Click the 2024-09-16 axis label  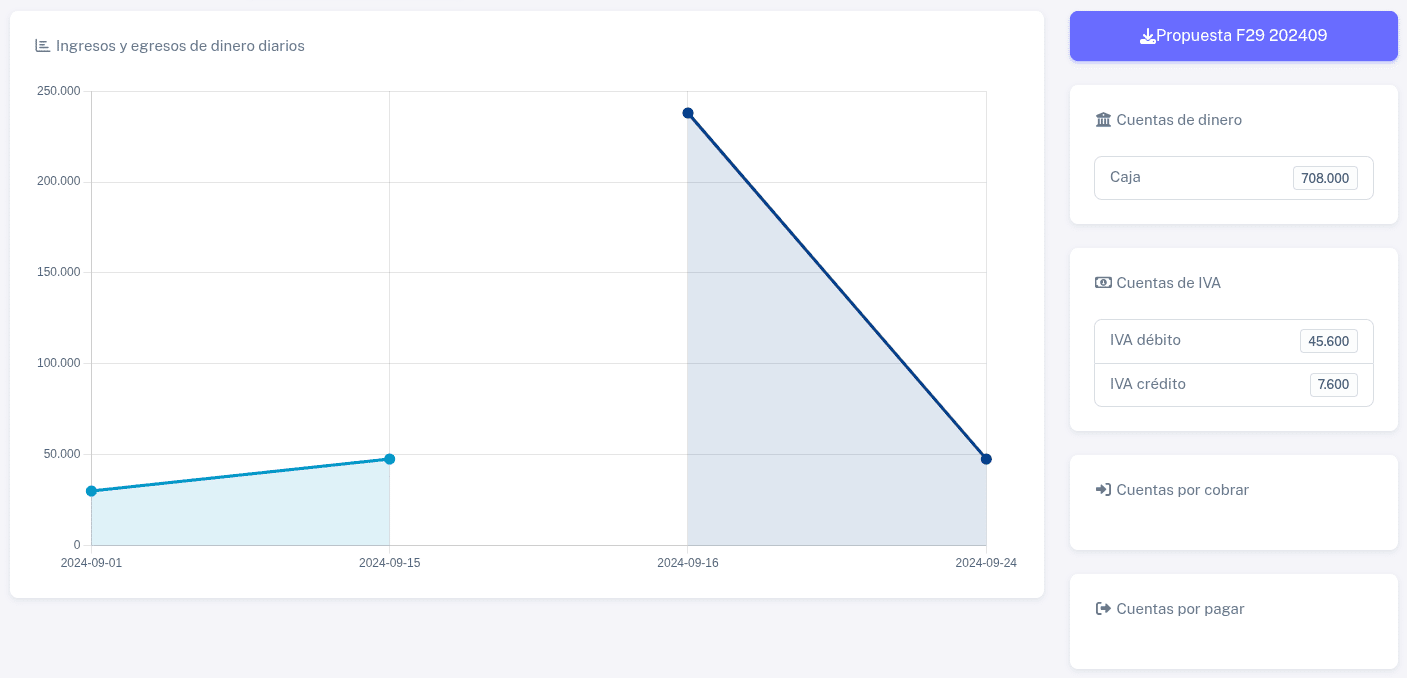point(687,562)
